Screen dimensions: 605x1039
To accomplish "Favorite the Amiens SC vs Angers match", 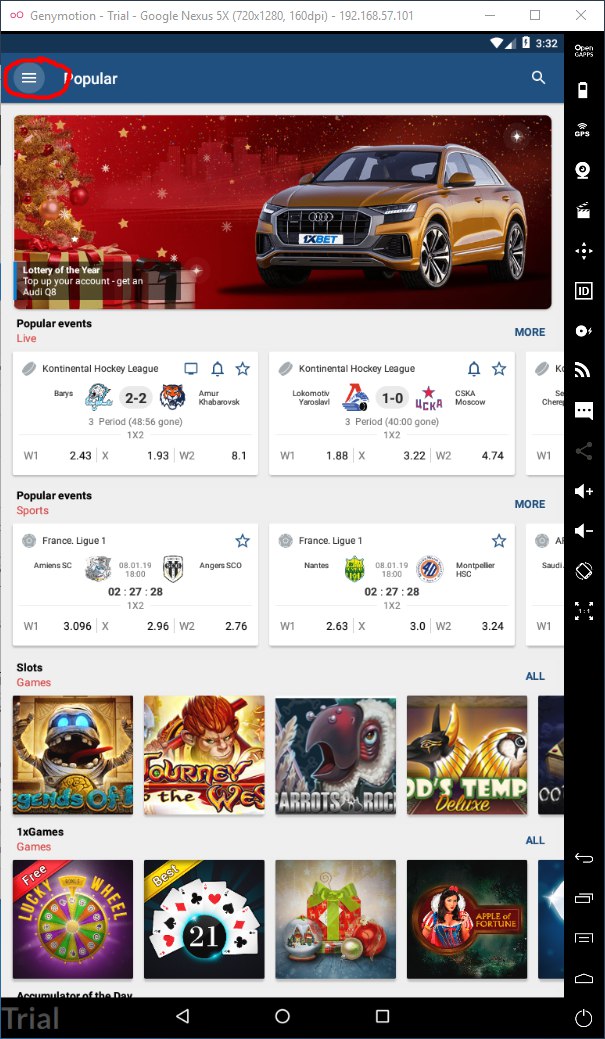I will 243,541.
